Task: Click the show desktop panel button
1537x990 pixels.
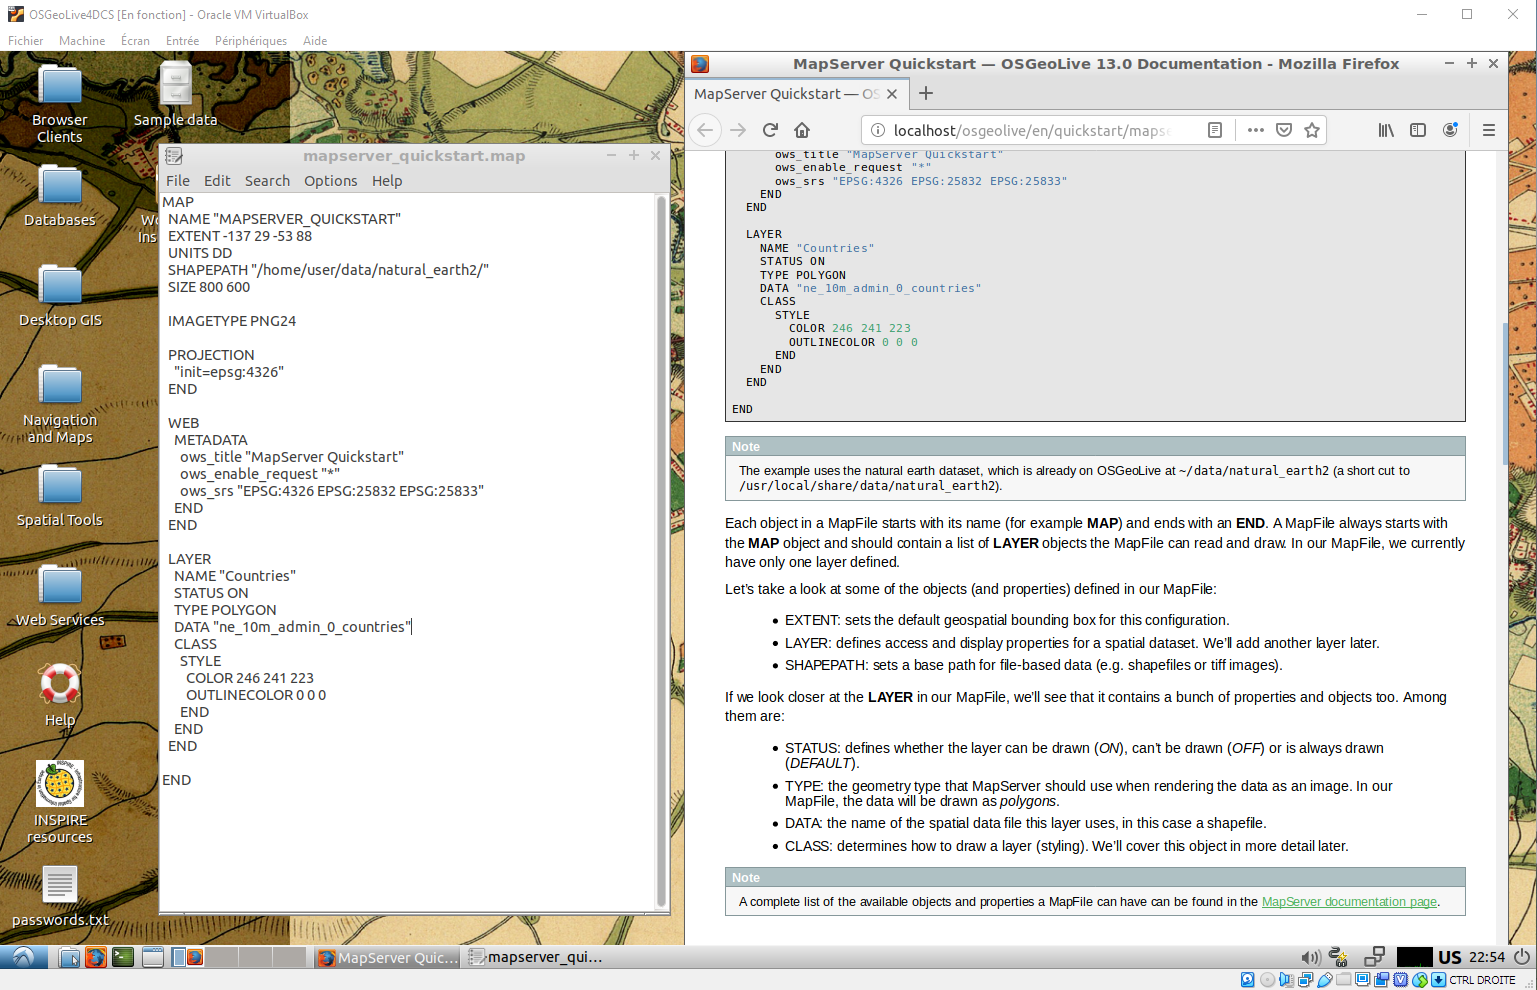Action: (153, 957)
